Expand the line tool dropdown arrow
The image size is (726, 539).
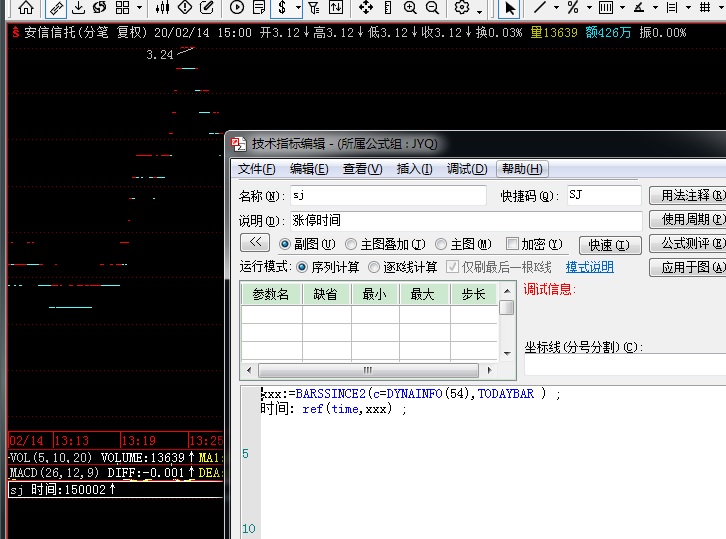tap(556, 8)
